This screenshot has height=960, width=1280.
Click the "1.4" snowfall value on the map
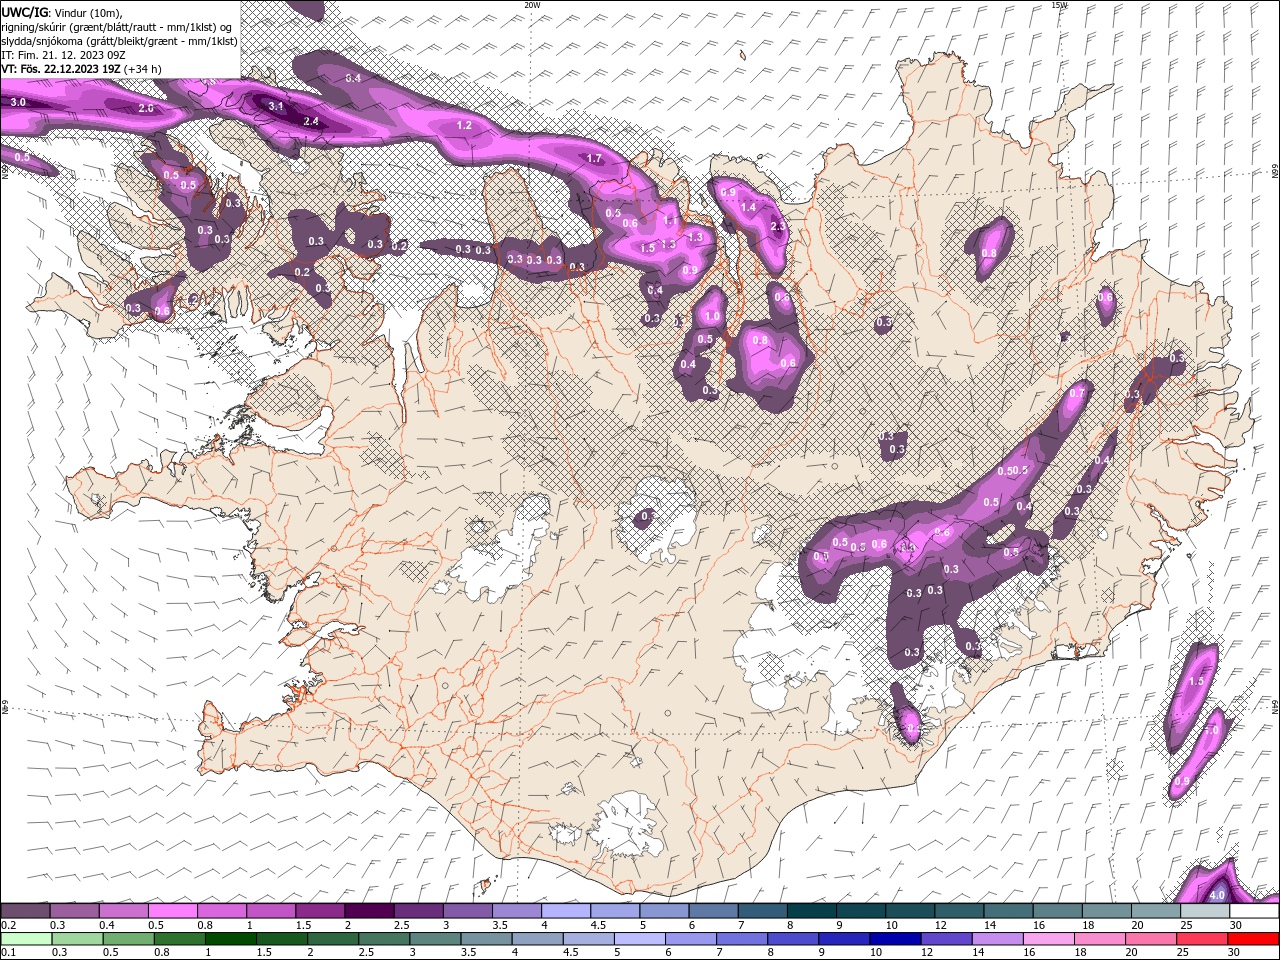point(748,207)
